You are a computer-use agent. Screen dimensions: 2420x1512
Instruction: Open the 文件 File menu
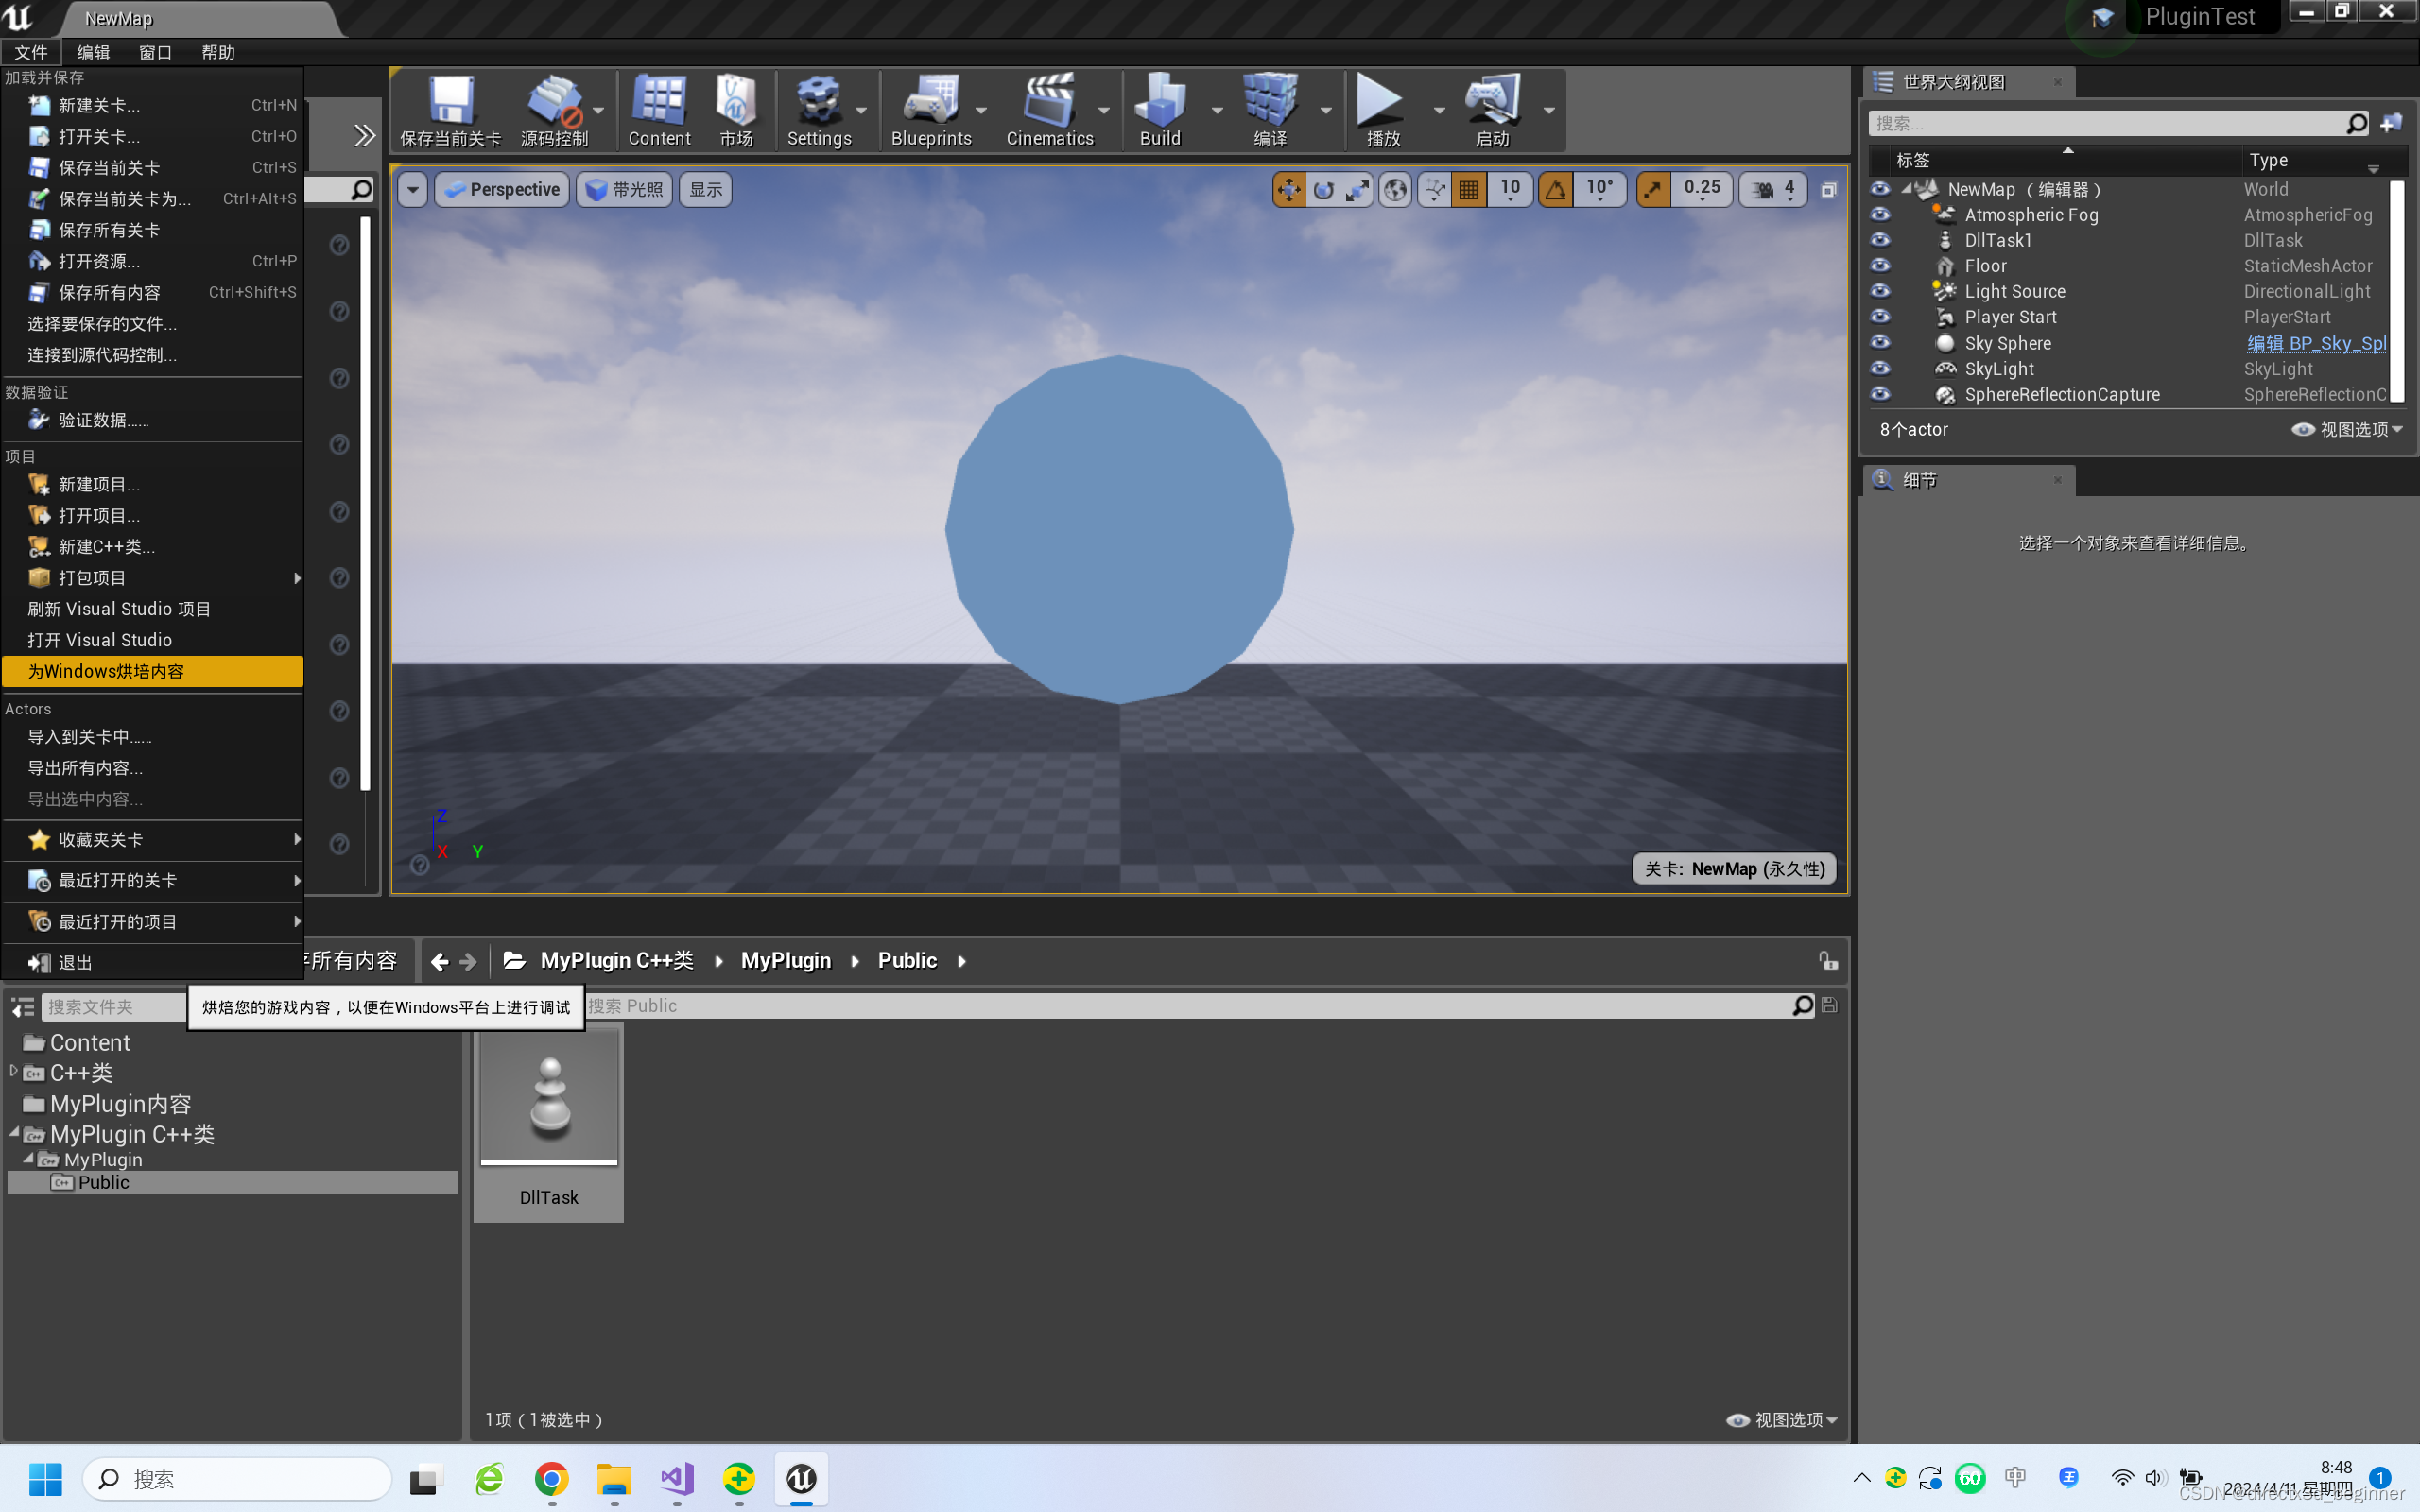point(29,52)
